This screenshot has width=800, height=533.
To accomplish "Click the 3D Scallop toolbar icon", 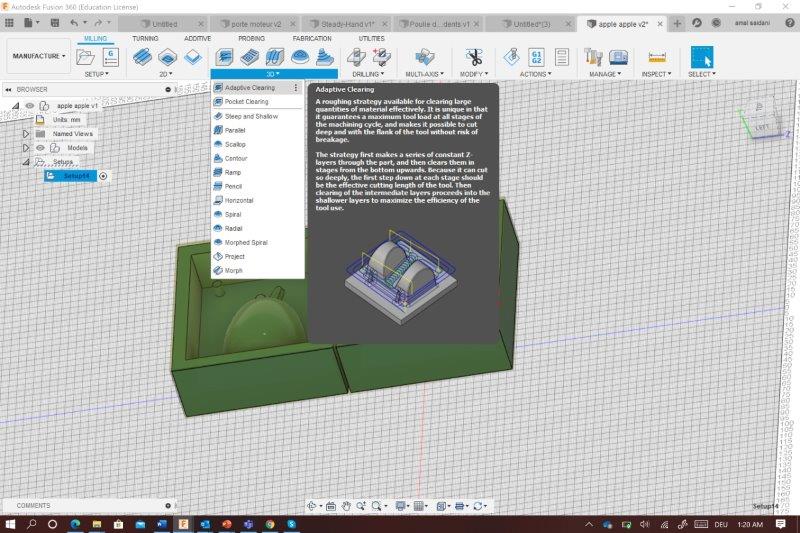I will pyautogui.click(x=299, y=57).
